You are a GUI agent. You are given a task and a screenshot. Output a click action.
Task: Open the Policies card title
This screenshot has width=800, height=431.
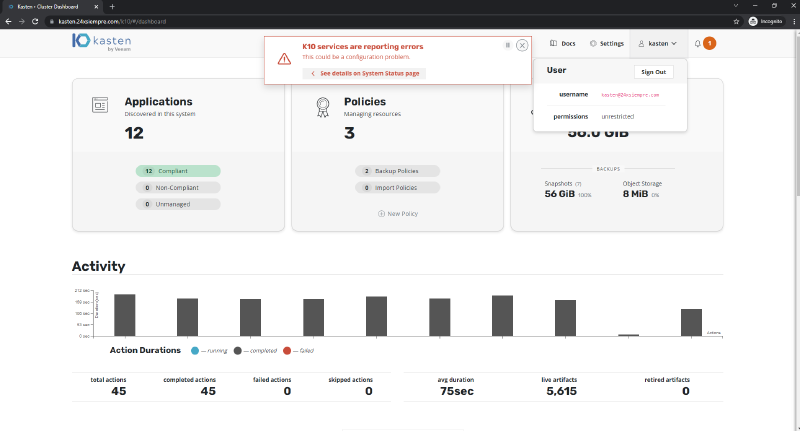pyautogui.click(x=365, y=102)
